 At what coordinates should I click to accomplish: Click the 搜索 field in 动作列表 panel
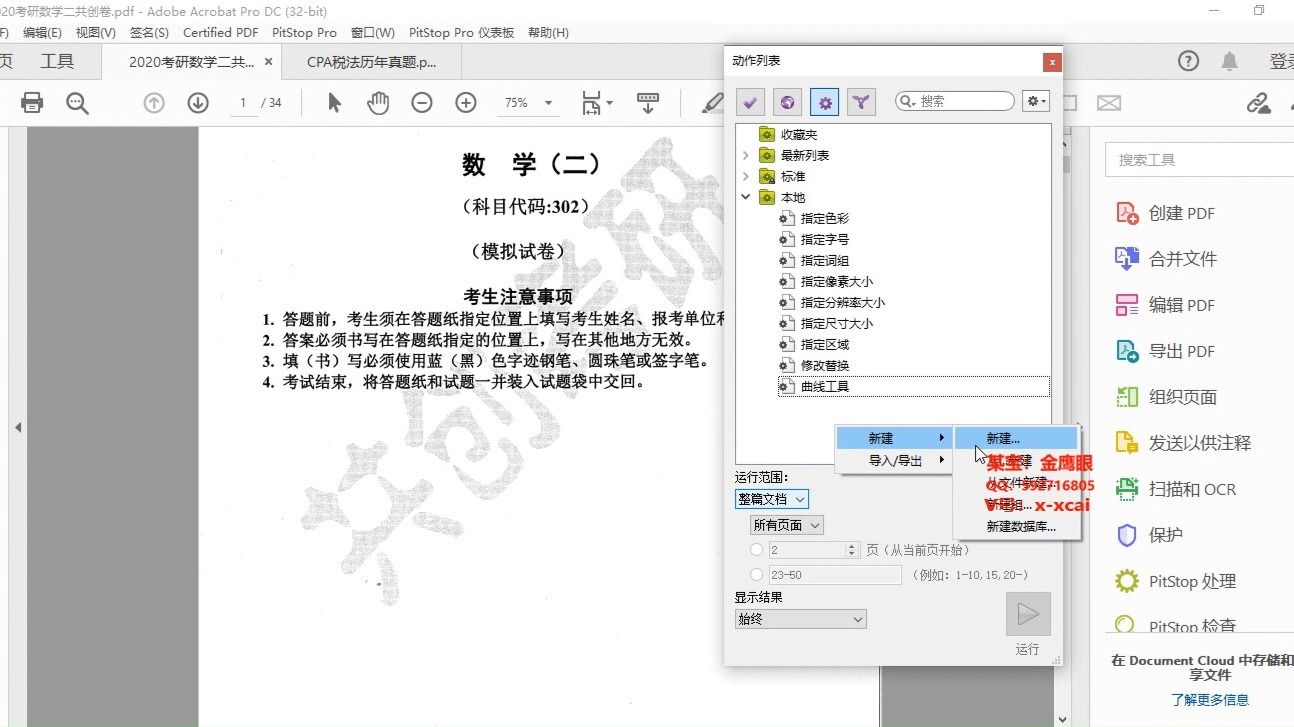(953, 100)
